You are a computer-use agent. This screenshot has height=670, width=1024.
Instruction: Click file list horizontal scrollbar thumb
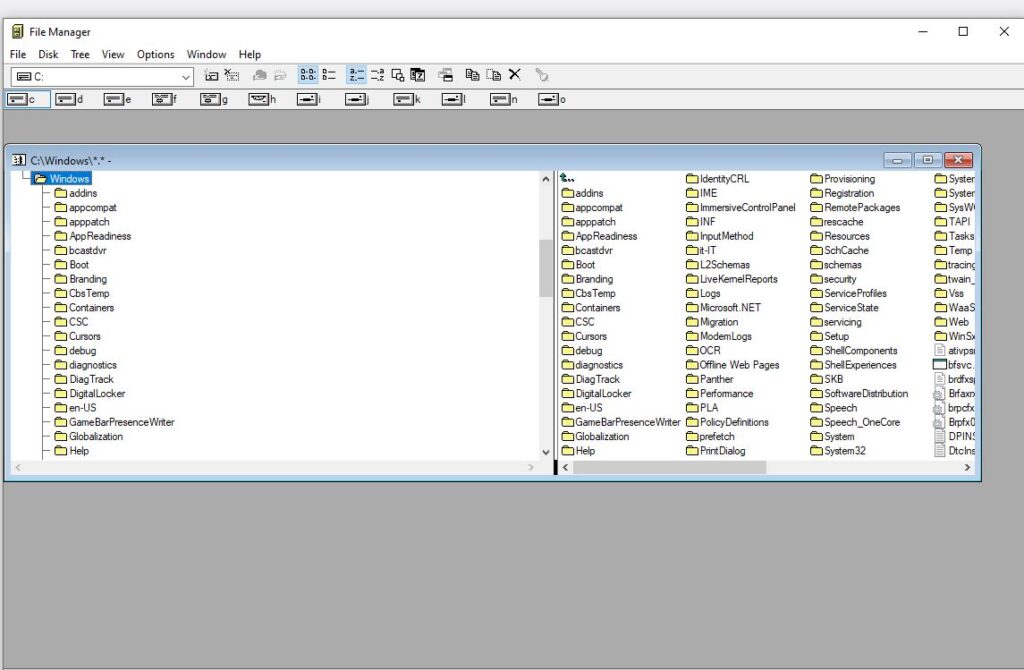tap(669, 467)
